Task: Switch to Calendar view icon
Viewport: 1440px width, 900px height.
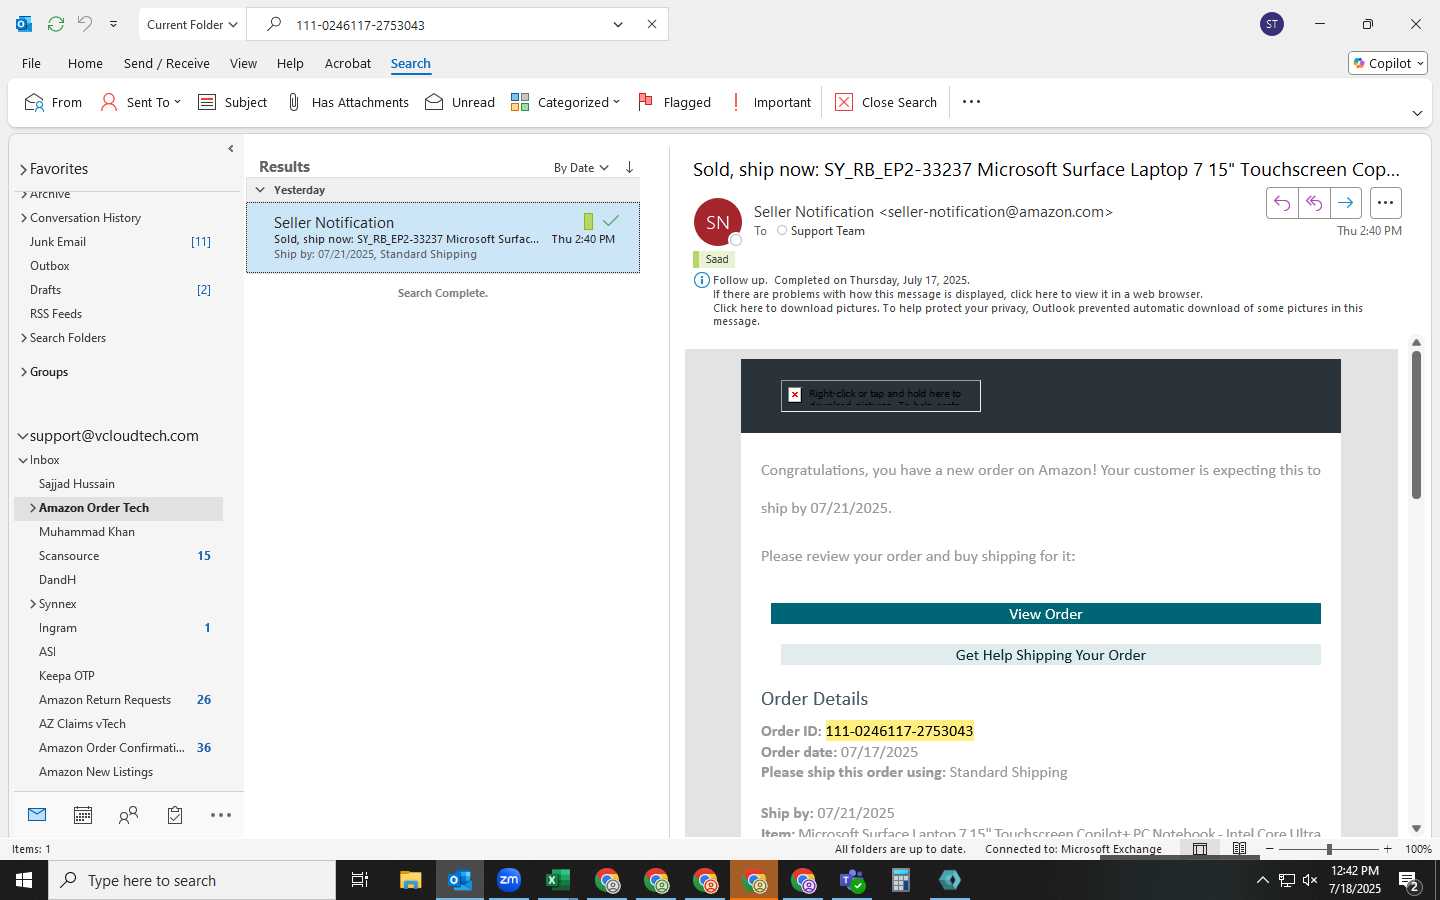Action: point(83,815)
